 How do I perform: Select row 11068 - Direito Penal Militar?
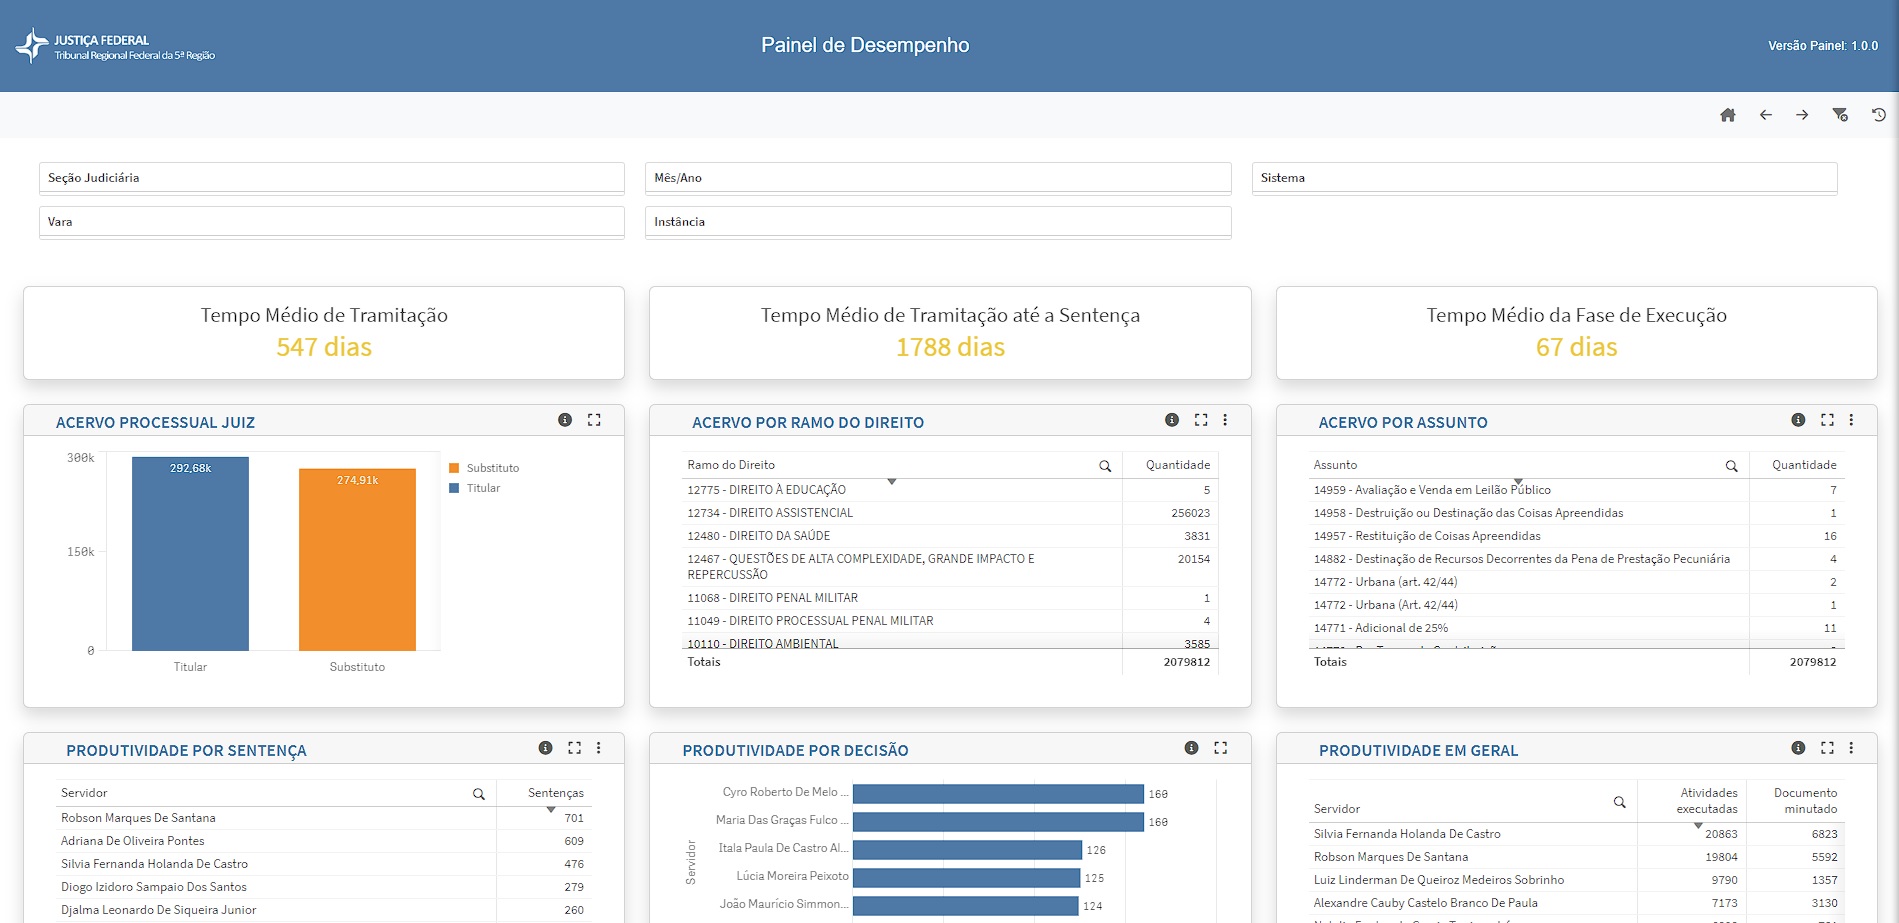pyautogui.click(x=949, y=598)
